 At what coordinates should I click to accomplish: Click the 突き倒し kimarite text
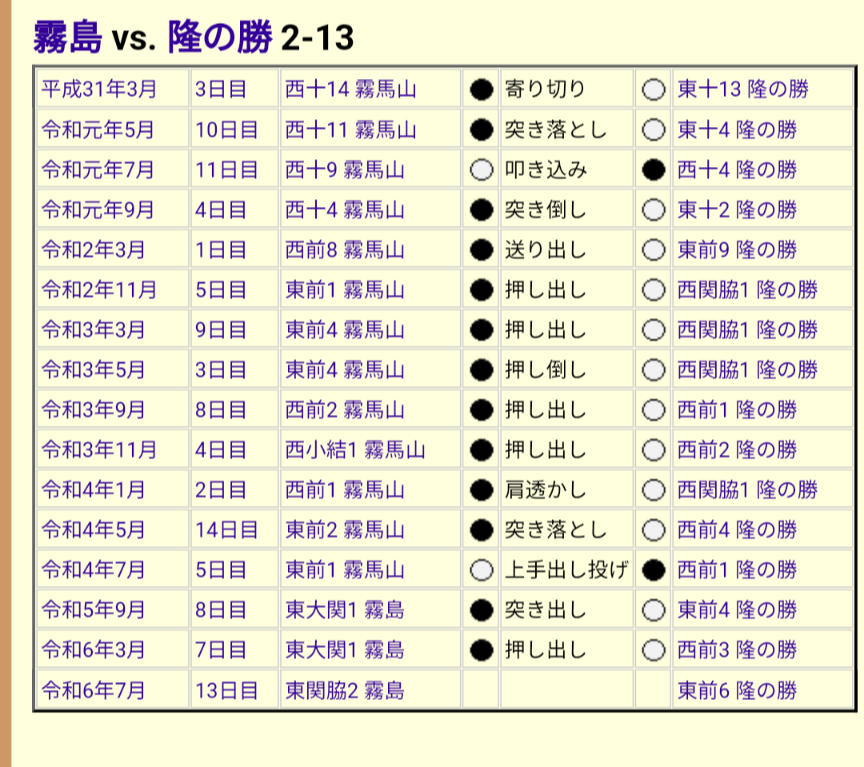[545, 210]
